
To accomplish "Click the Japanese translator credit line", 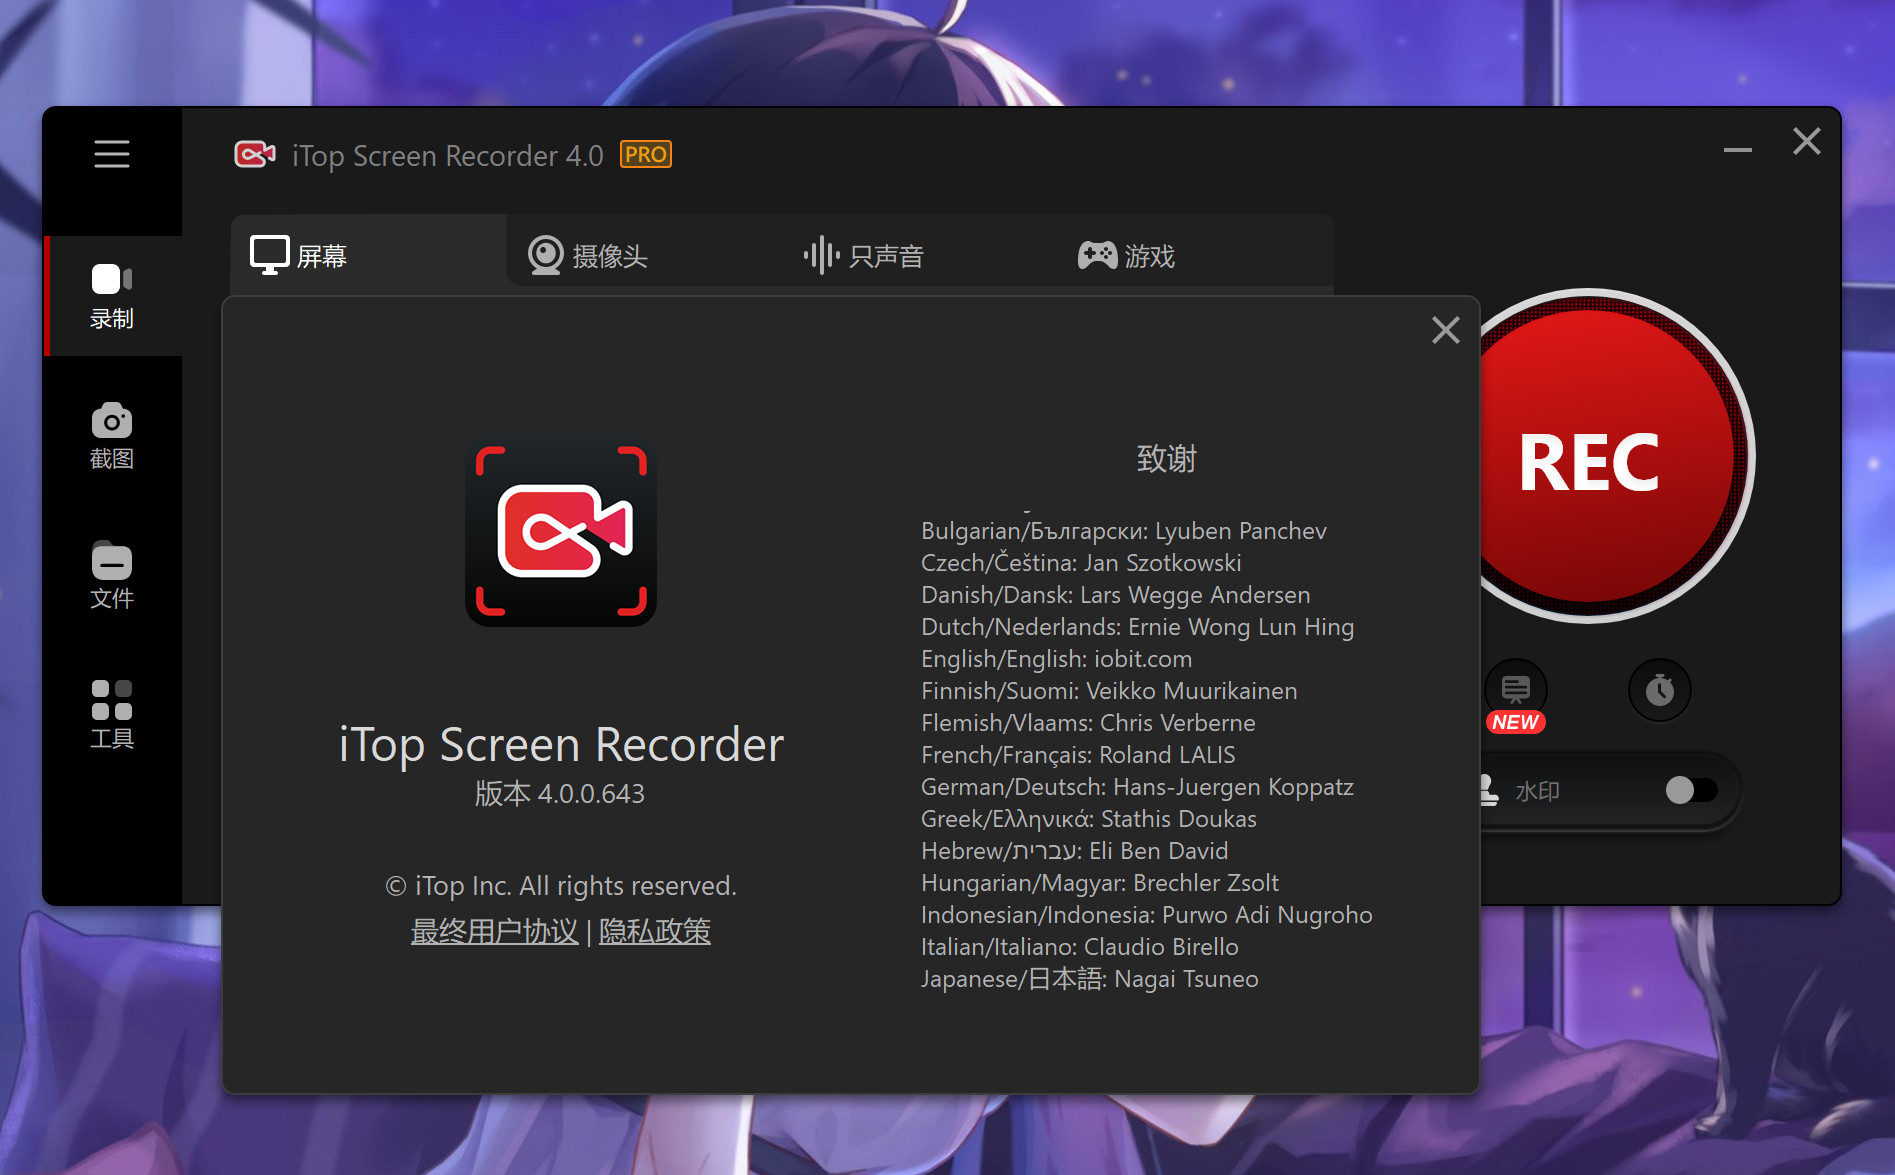I will 1090,979.
